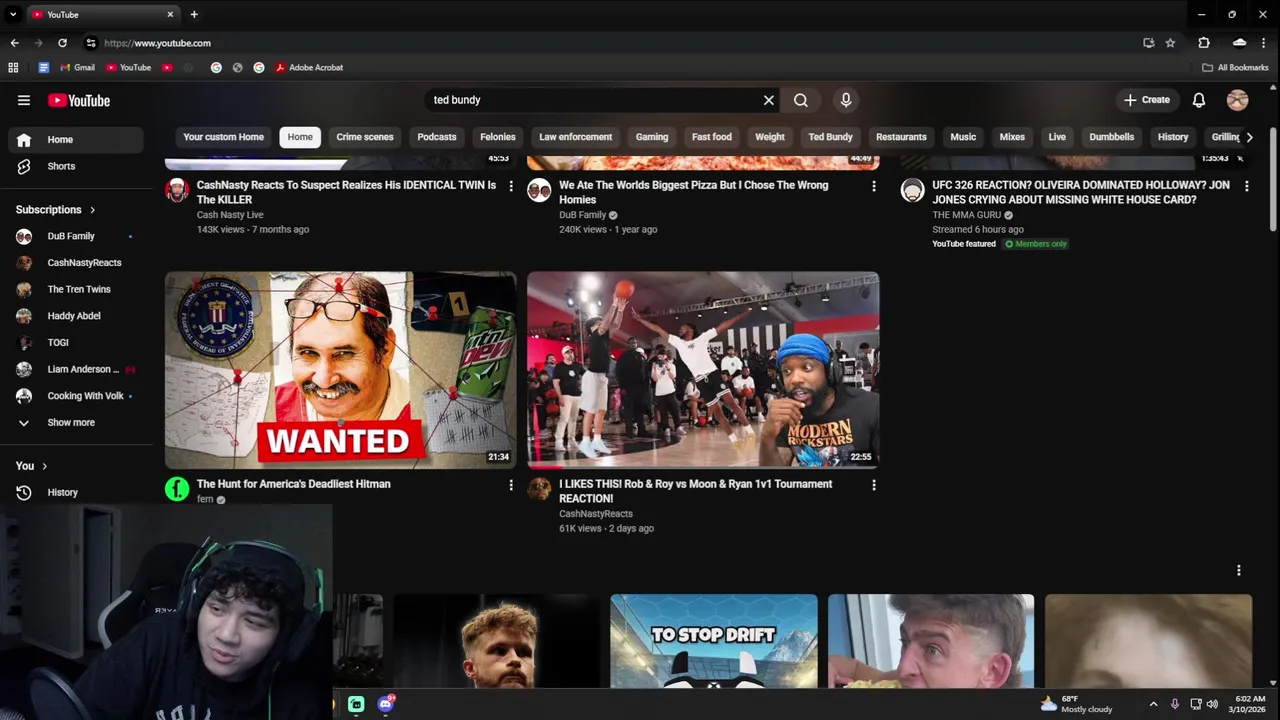Click the search magnifier button
The image size is (1280, 720).
(x=801, y=100)
